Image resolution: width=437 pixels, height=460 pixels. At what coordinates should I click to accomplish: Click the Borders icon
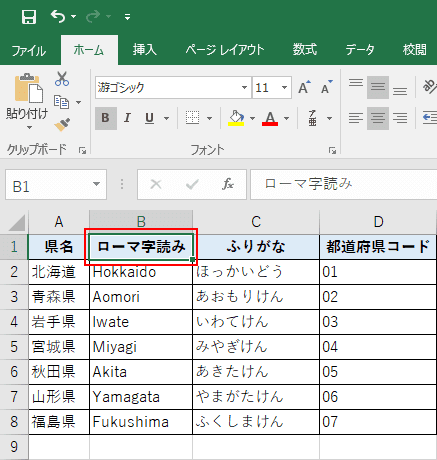click(x=192, y=118)
